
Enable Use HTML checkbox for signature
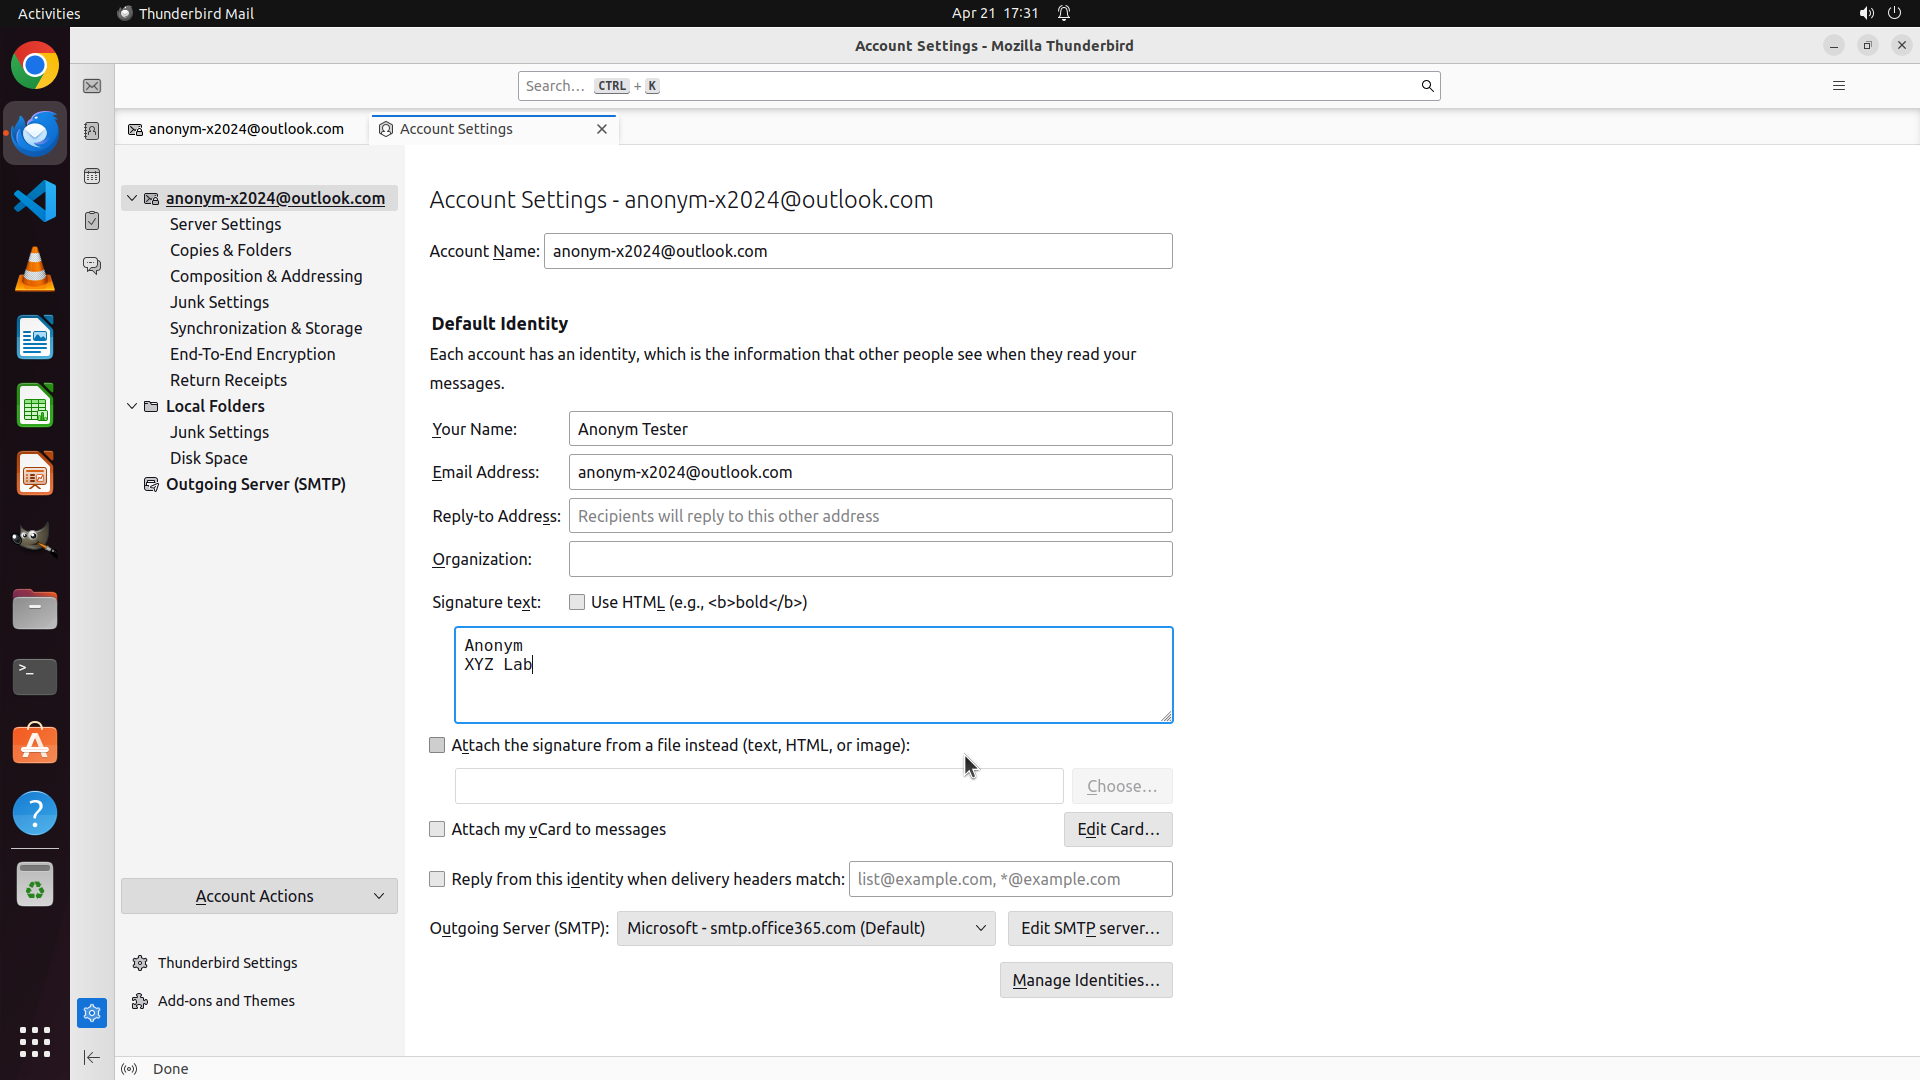tap(577, 602)
